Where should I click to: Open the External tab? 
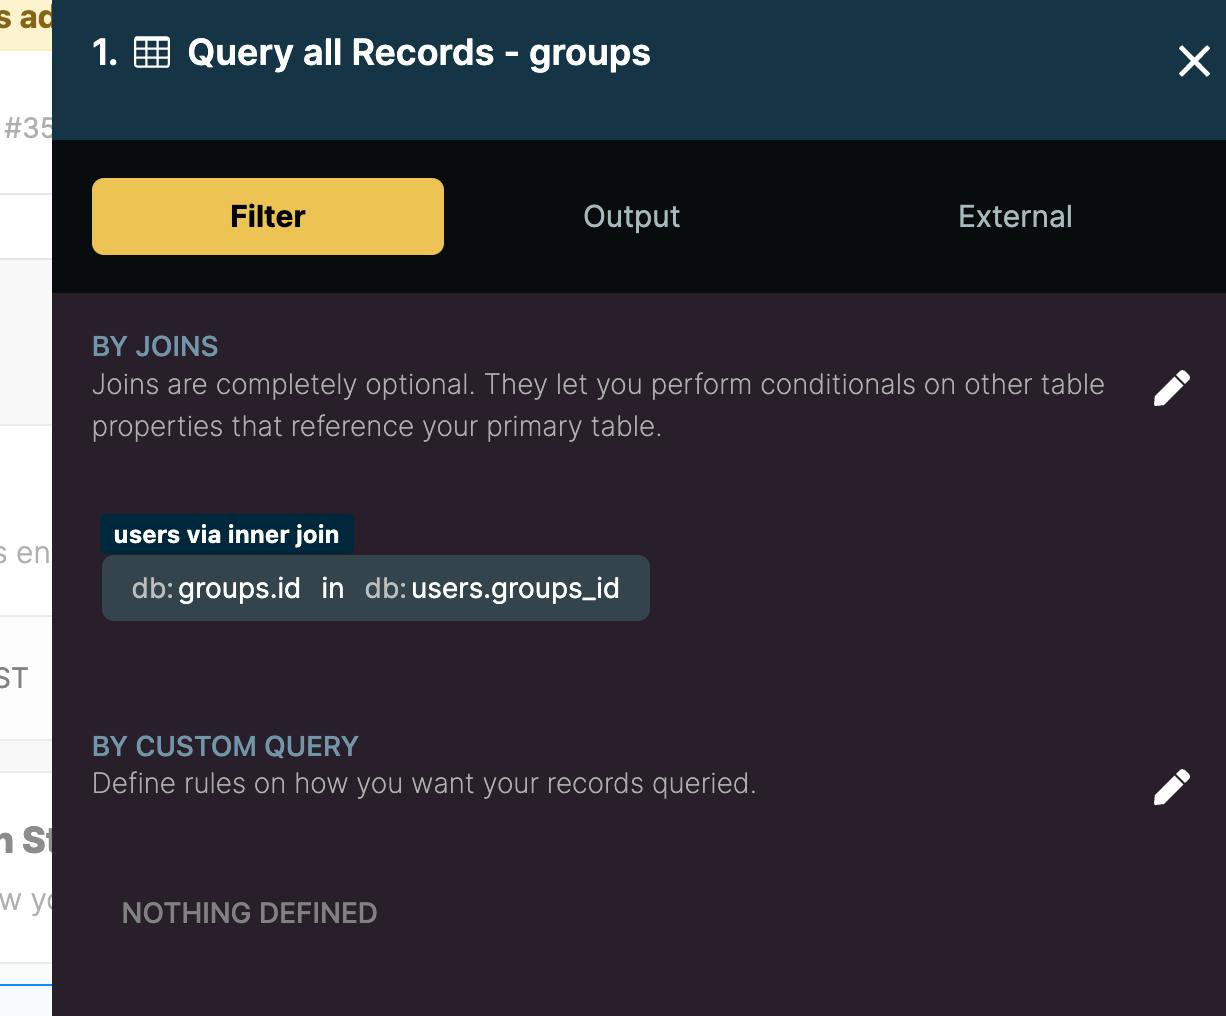tap(1015, 216)
